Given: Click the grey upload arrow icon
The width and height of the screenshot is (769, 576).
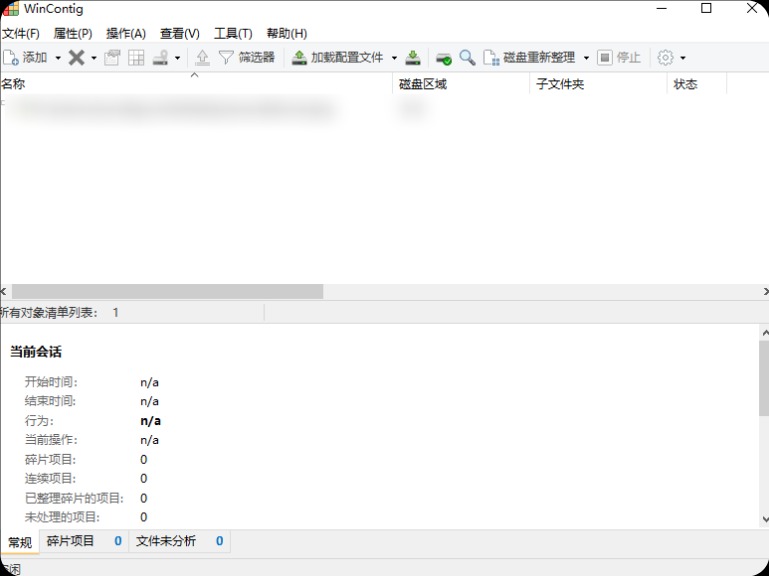Looking at the screenshot, I should tap(203, 58).
